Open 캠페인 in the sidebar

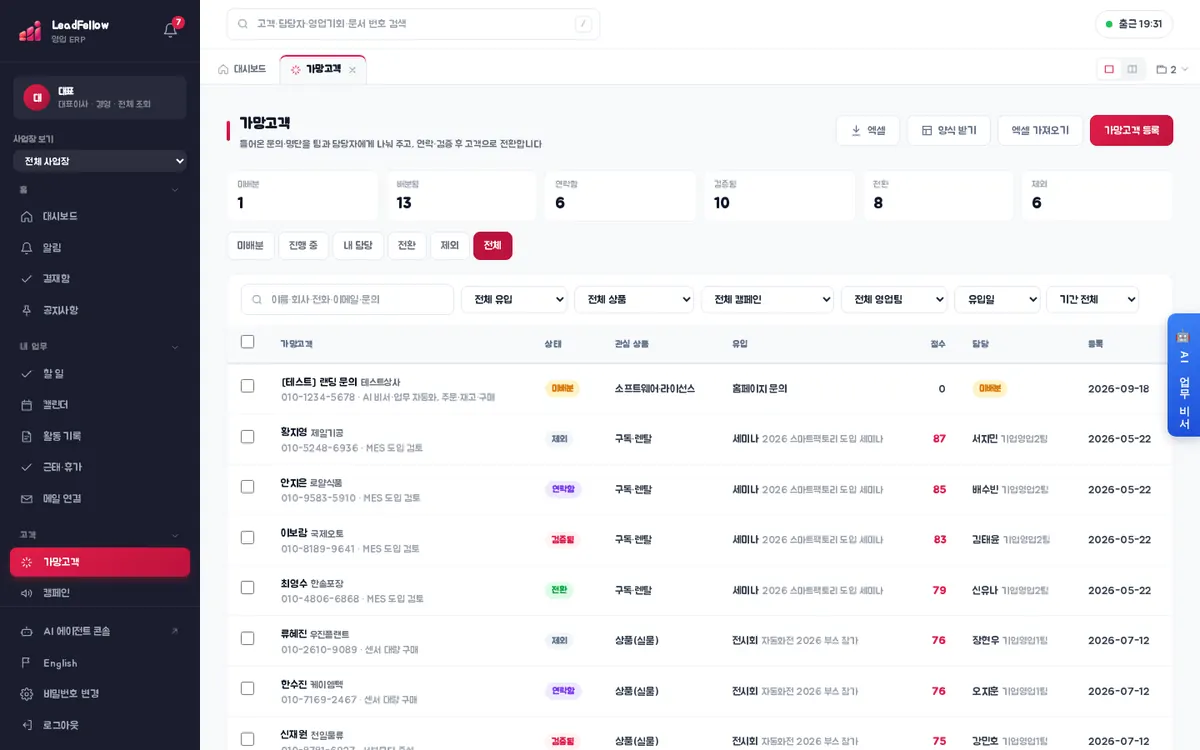pos(100,593)
